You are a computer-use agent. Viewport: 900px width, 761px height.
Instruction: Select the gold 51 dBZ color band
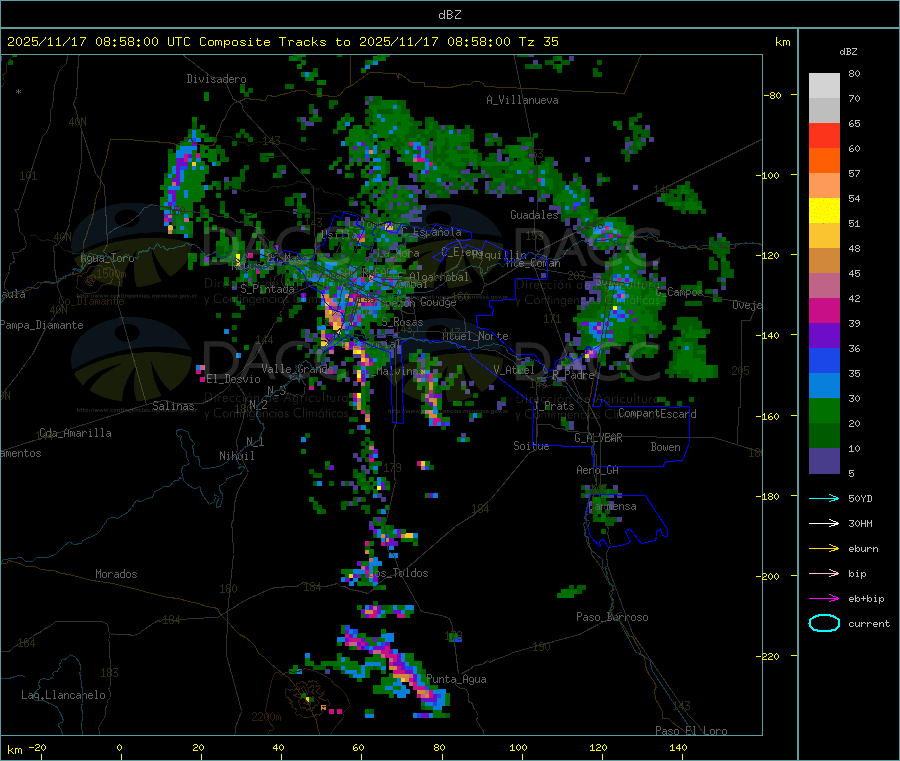pyautogui.click(x=824, y=235)
